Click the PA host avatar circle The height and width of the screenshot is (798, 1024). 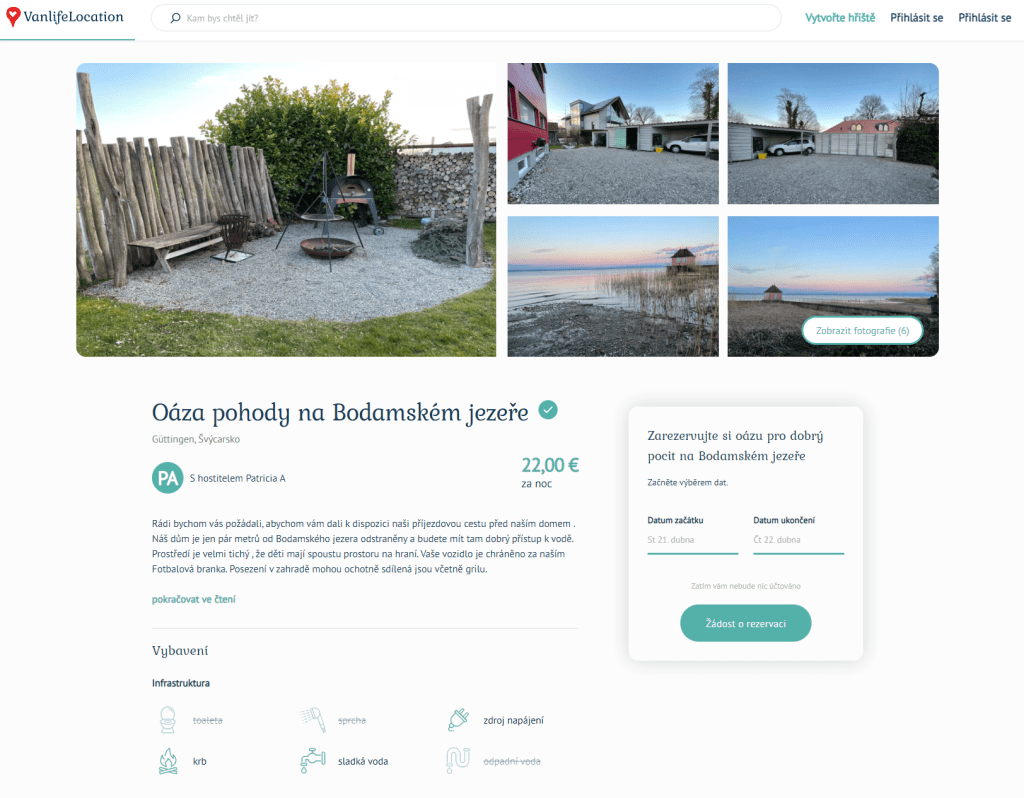[x=168, y=478]
